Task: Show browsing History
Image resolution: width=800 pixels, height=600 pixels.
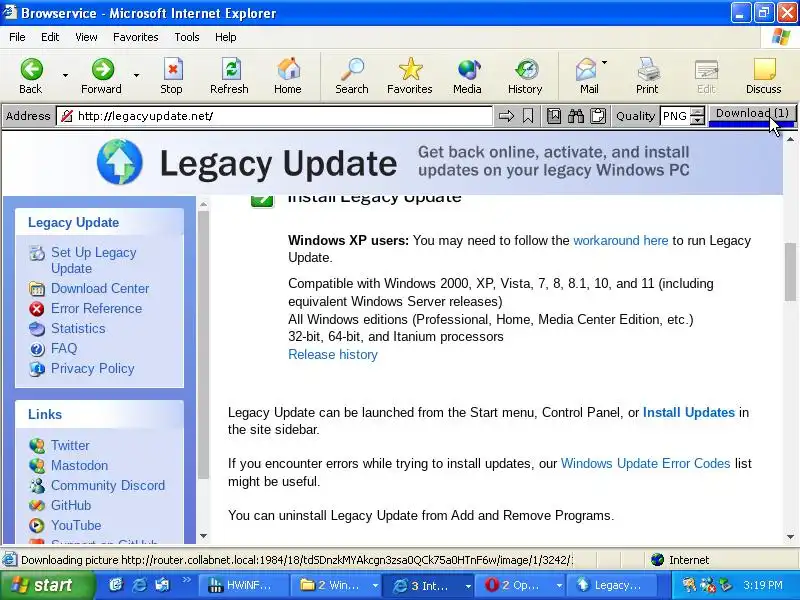Action: 525,77
